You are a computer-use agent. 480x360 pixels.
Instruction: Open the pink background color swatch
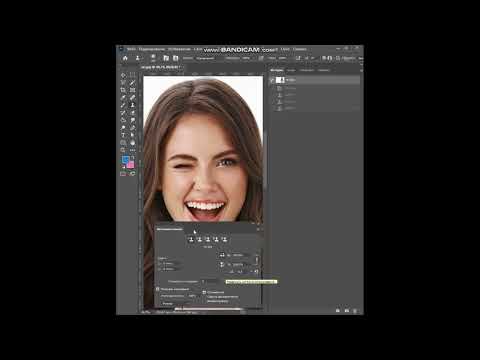pos(130,164)
